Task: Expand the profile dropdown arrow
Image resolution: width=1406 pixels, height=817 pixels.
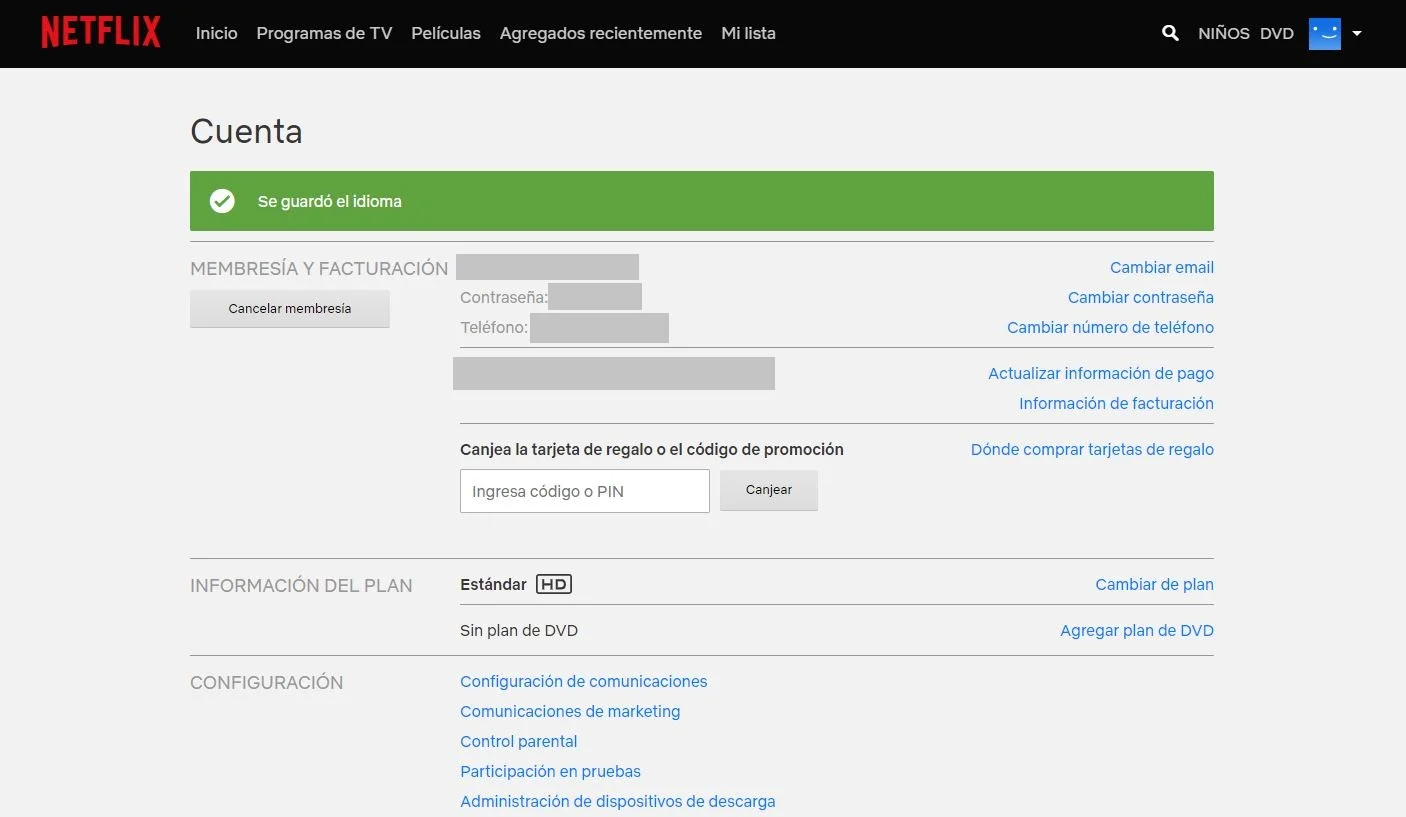Action: pos(1357,33)
